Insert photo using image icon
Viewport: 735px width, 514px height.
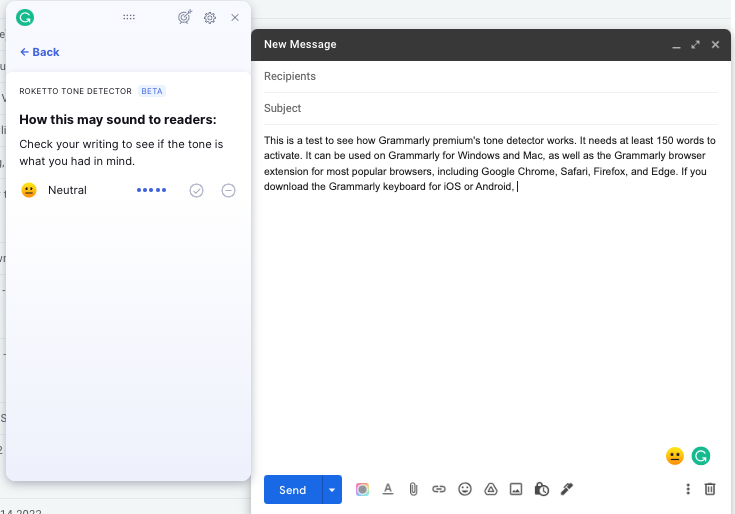[516, 489]
